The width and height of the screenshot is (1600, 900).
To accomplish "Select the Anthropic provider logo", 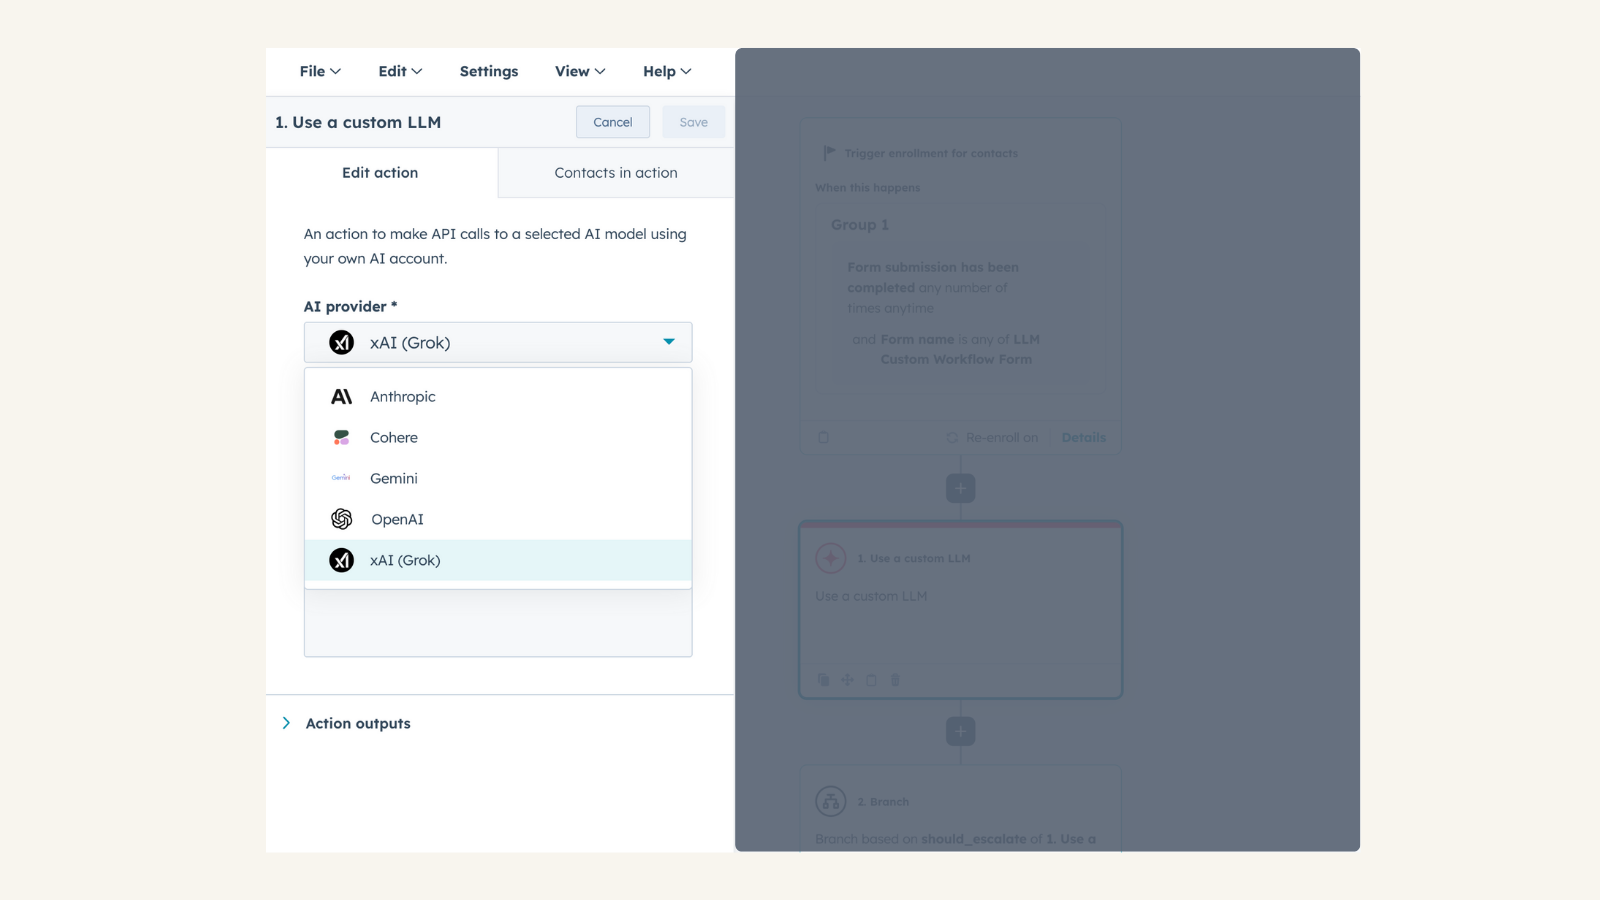I will [x=341, y=396].
